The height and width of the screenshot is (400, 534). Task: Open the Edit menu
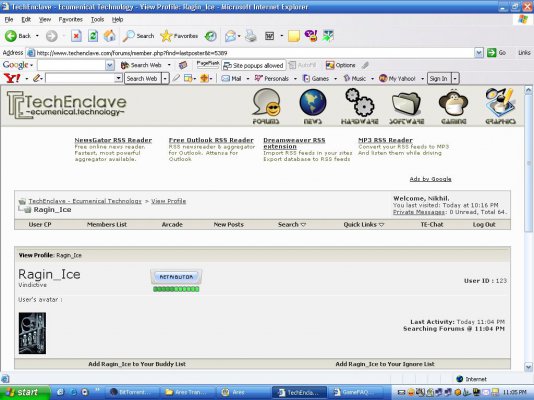26,19
